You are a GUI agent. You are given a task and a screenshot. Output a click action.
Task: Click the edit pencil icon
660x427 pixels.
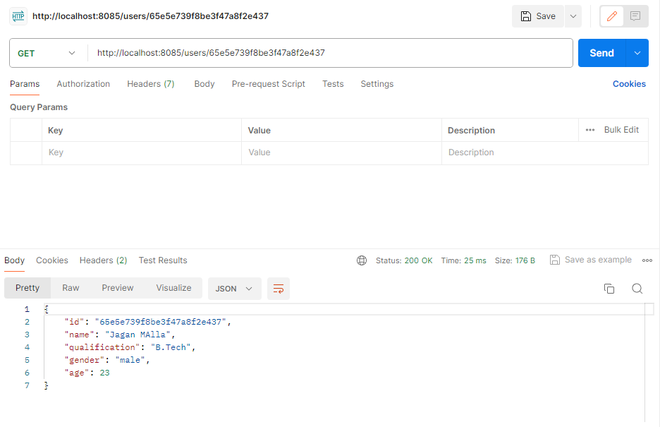[x=612, y=16]
